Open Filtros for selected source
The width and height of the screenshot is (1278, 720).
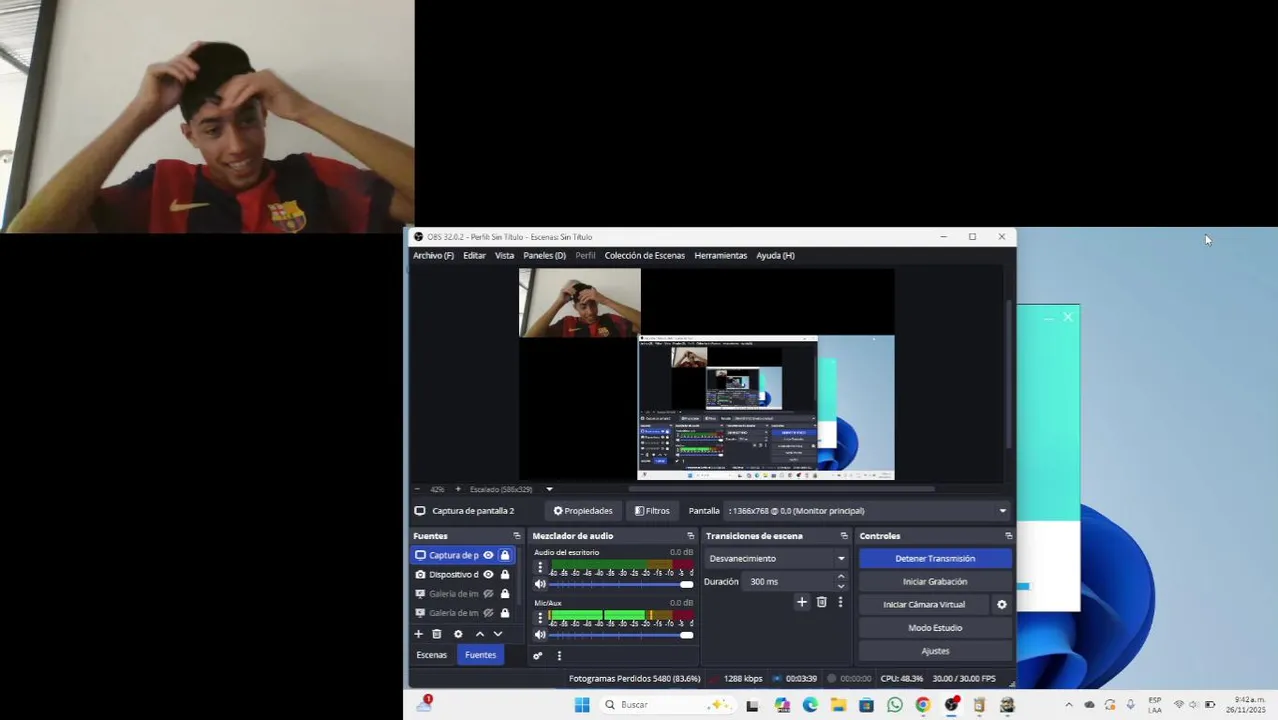click(652, 511)
